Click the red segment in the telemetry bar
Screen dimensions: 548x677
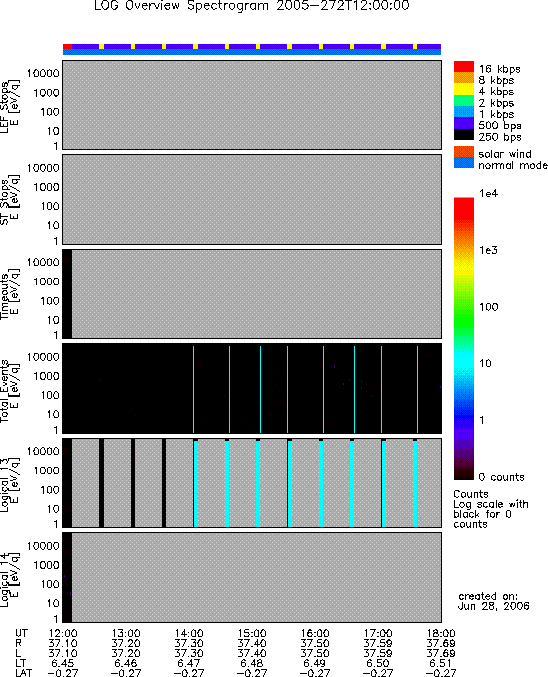[x=67, y=46]
